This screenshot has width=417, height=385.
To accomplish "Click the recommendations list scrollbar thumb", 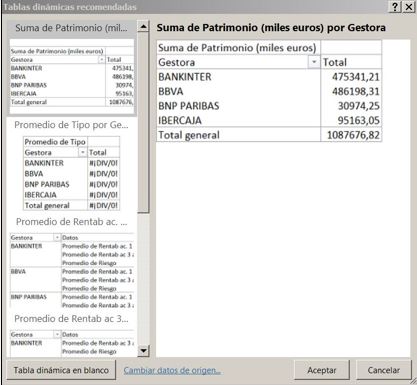I will [143, 122].
